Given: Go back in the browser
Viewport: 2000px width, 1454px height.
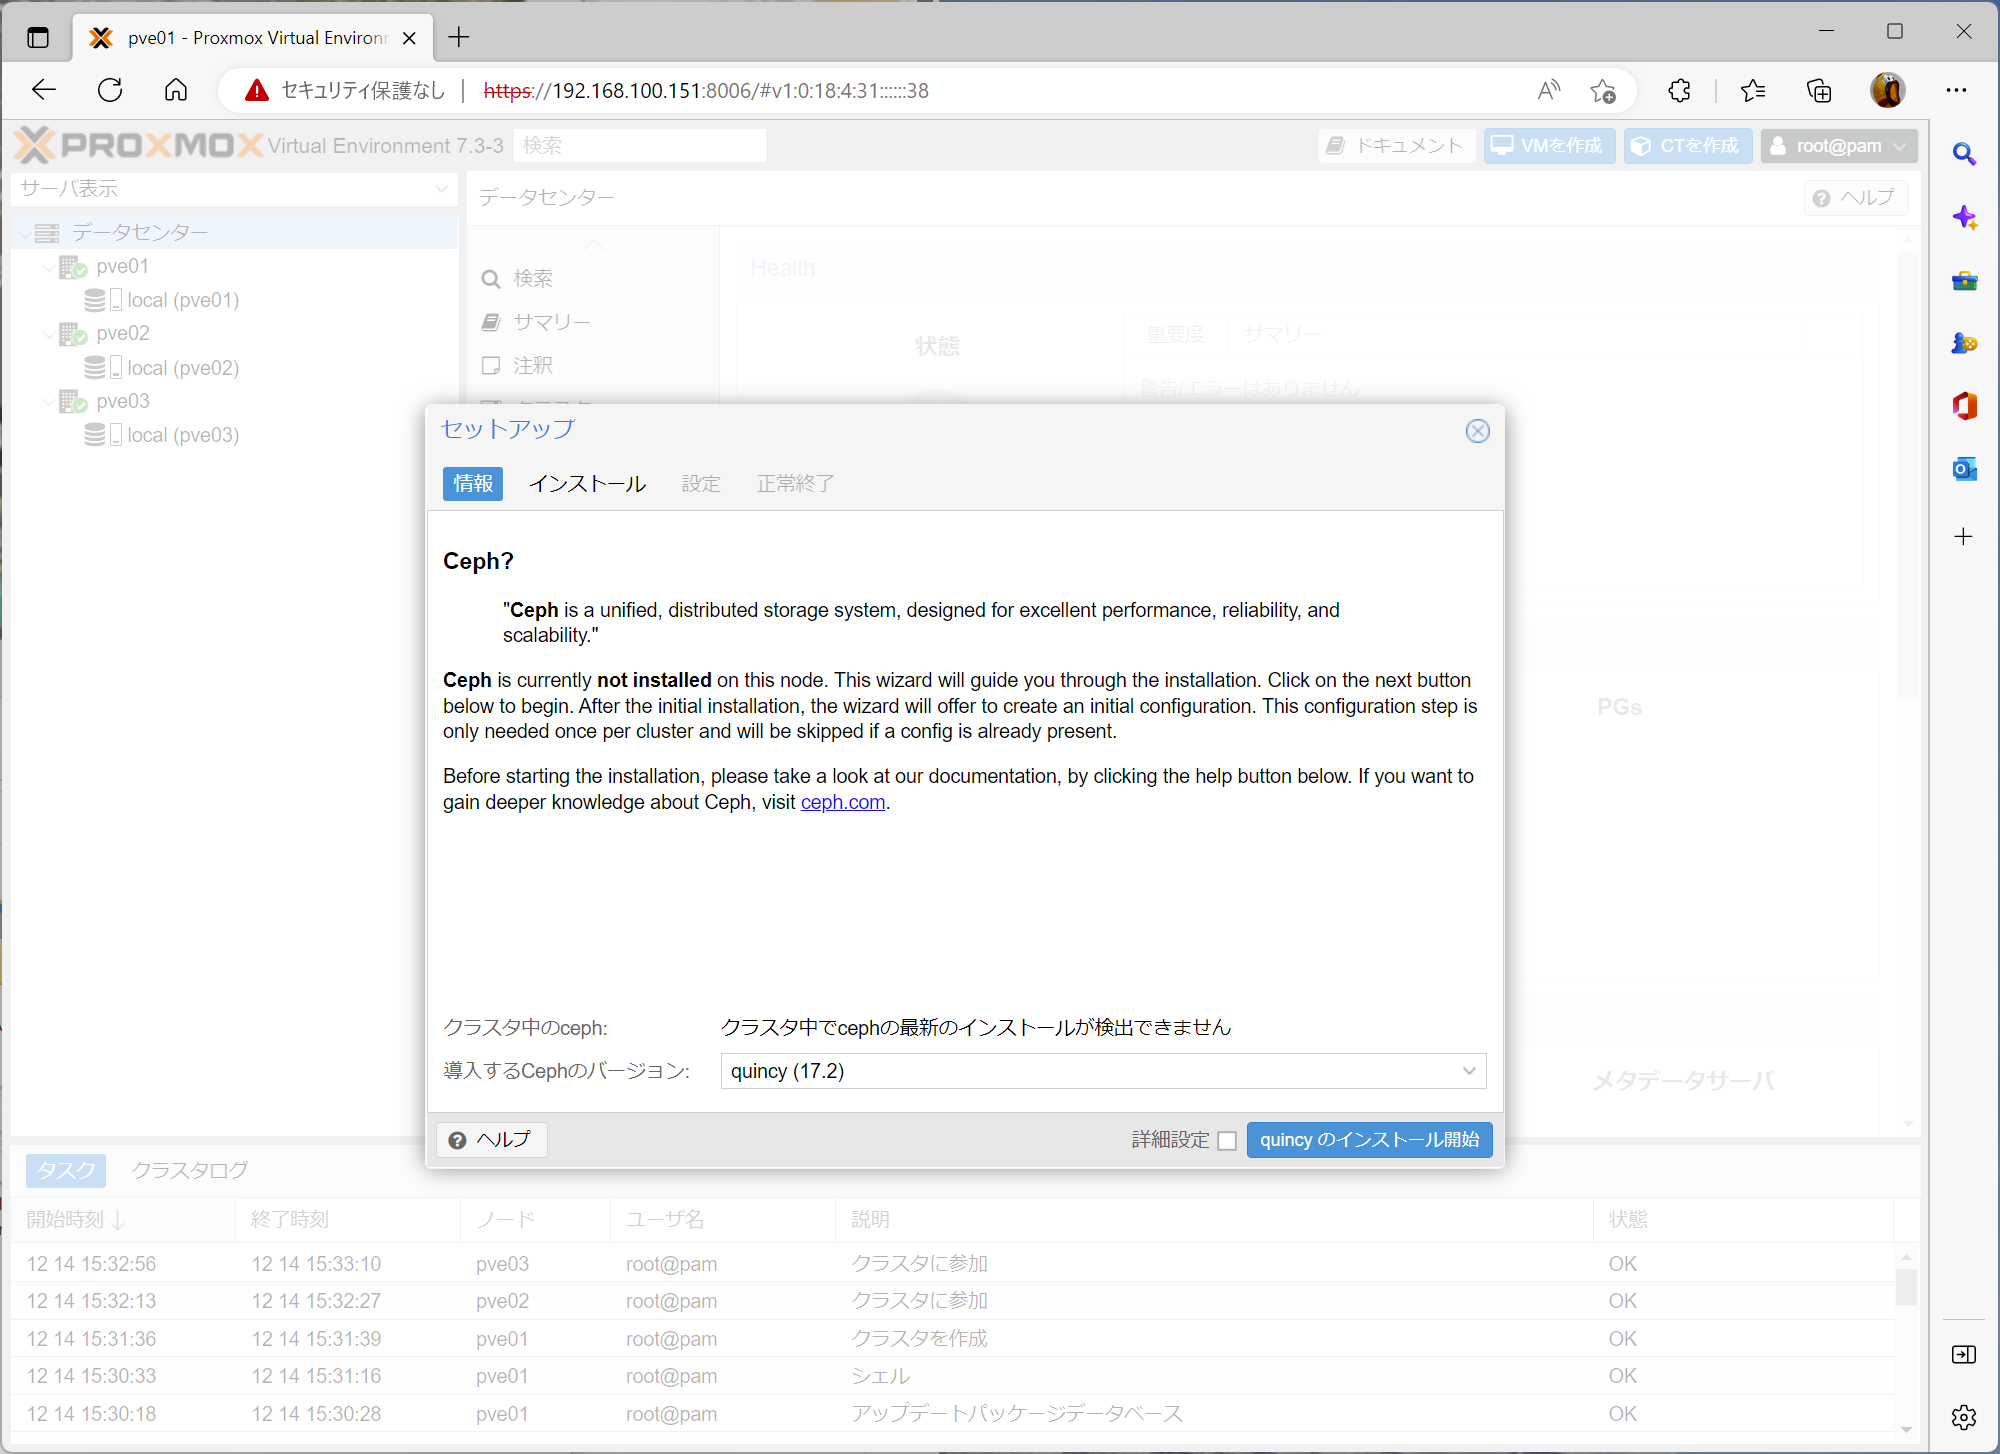Looking at the screenshot, I should point(44,90).
